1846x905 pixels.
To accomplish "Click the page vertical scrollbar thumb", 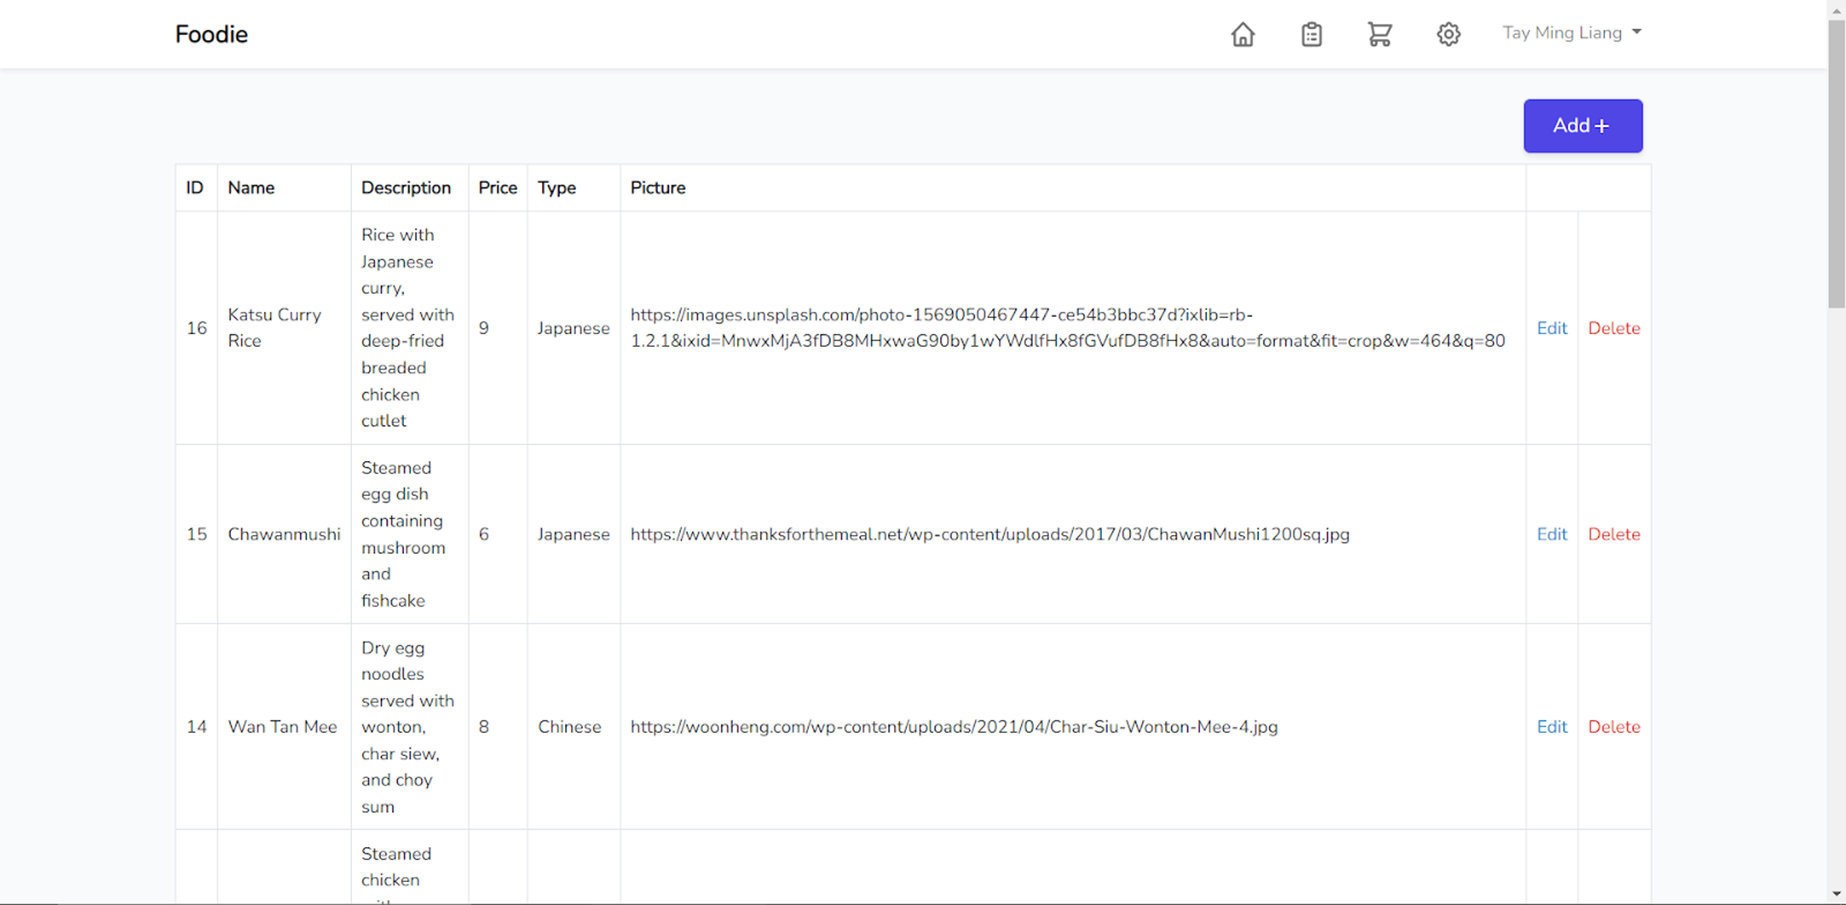I will [x=1836, y=163].
